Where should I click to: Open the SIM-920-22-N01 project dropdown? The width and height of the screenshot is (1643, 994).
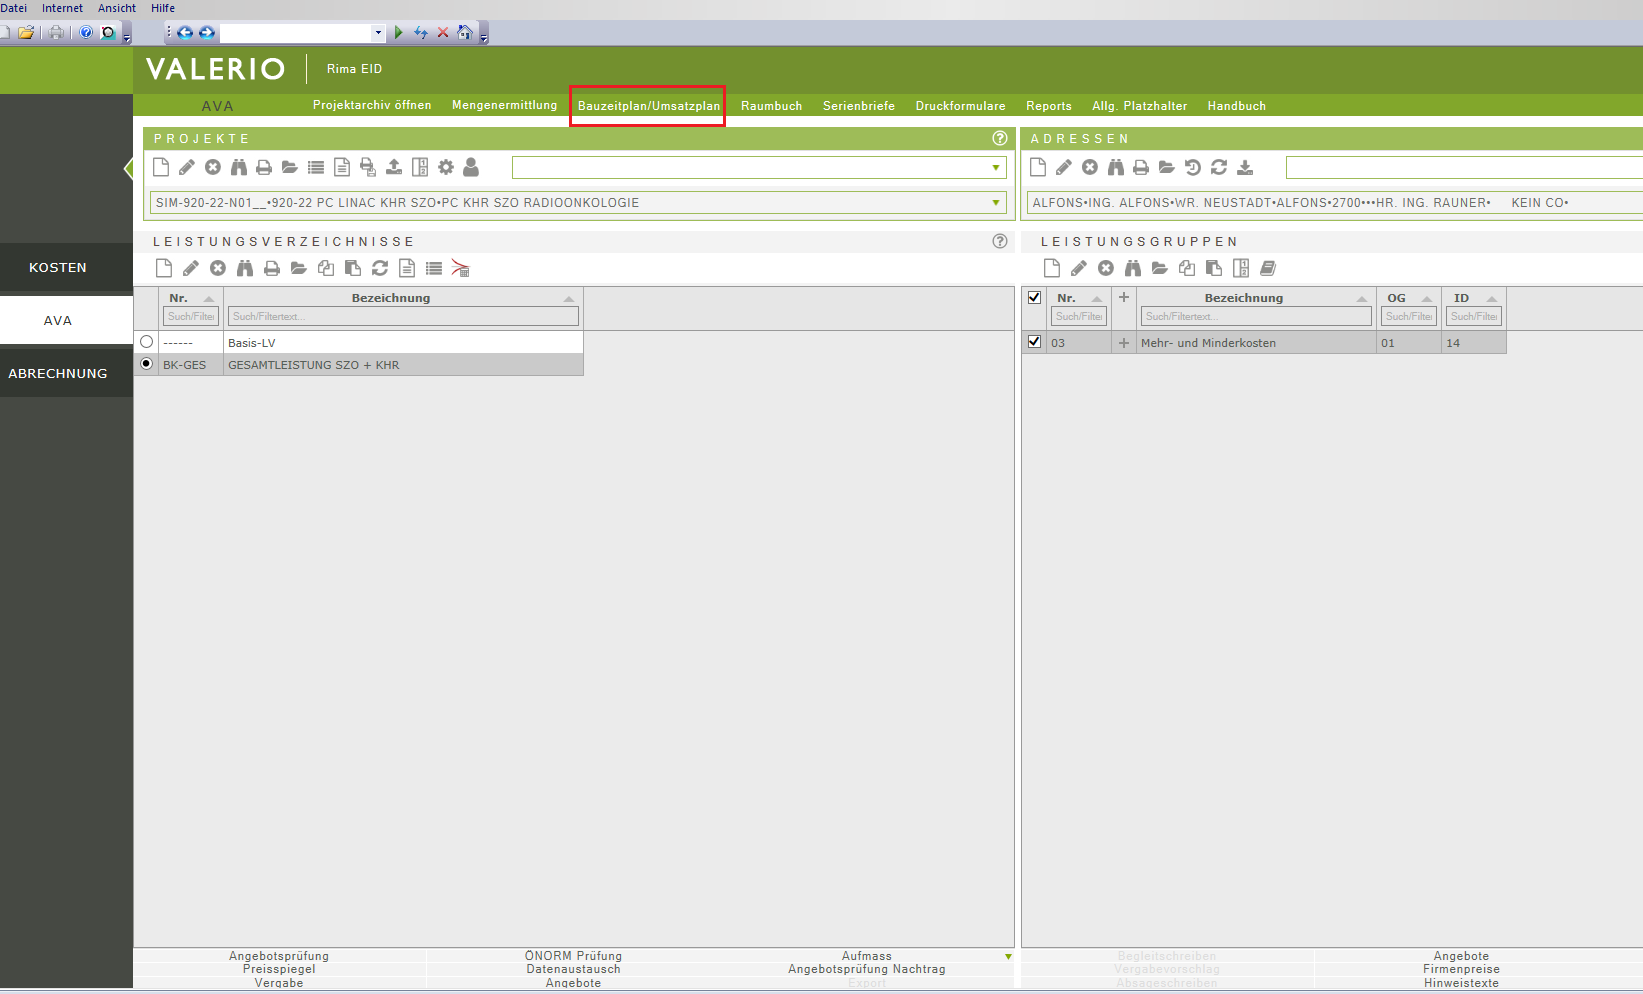(996, 203)
